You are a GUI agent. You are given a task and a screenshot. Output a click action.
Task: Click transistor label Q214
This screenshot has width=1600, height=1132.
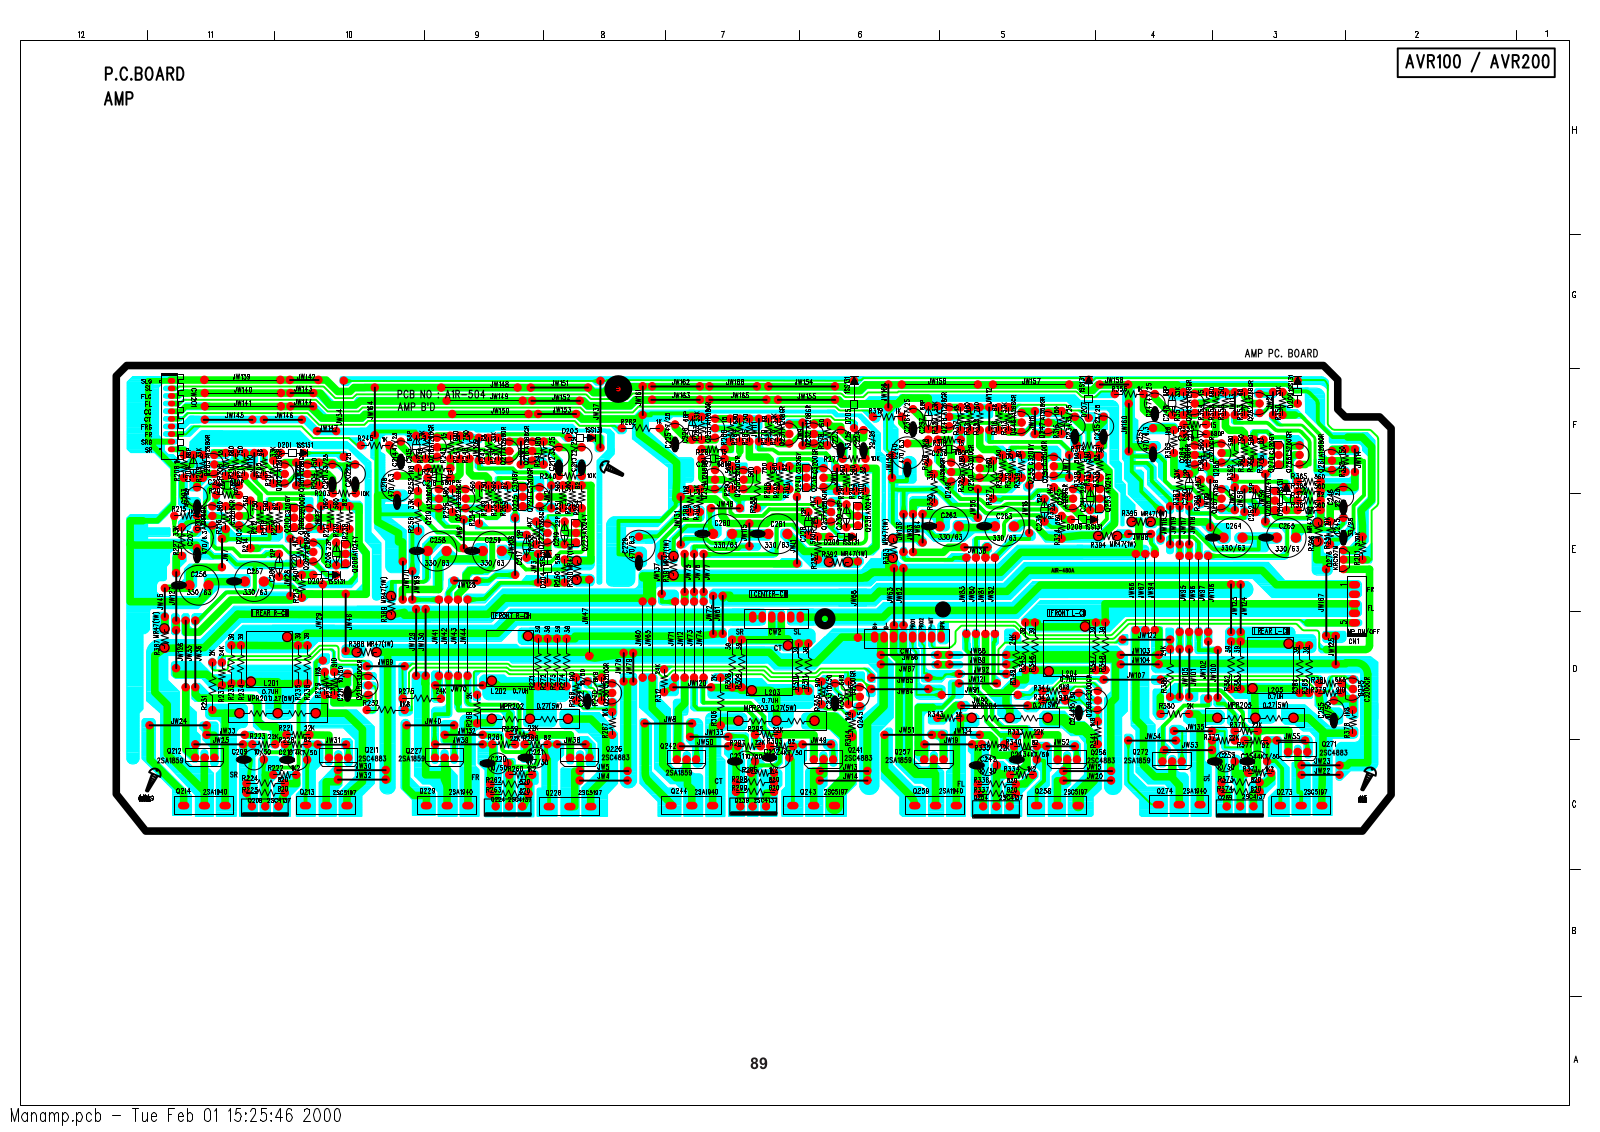click(183, 791)
